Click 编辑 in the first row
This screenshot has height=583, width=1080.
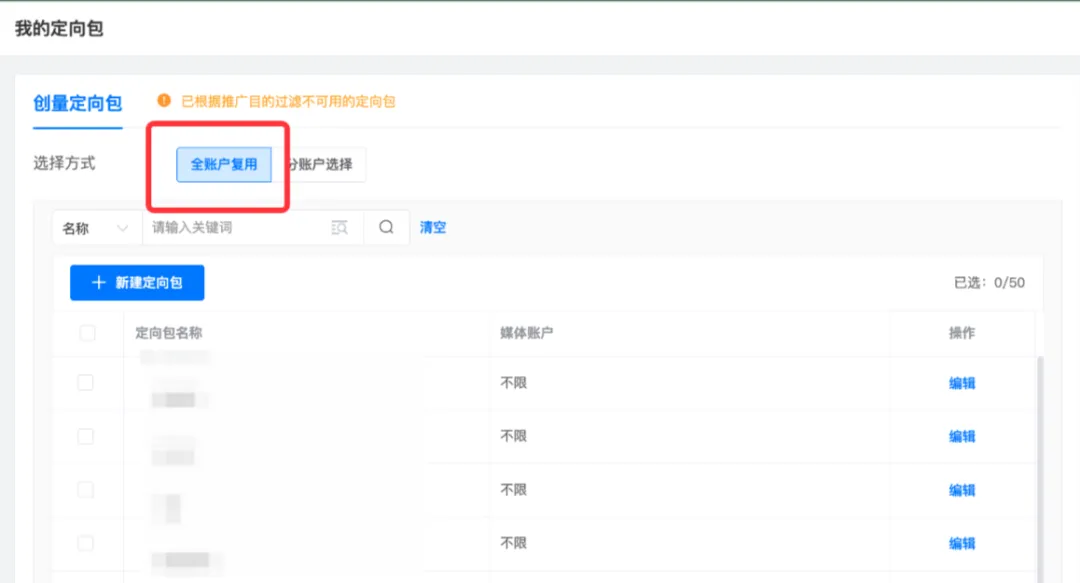[x=962, y=383]
